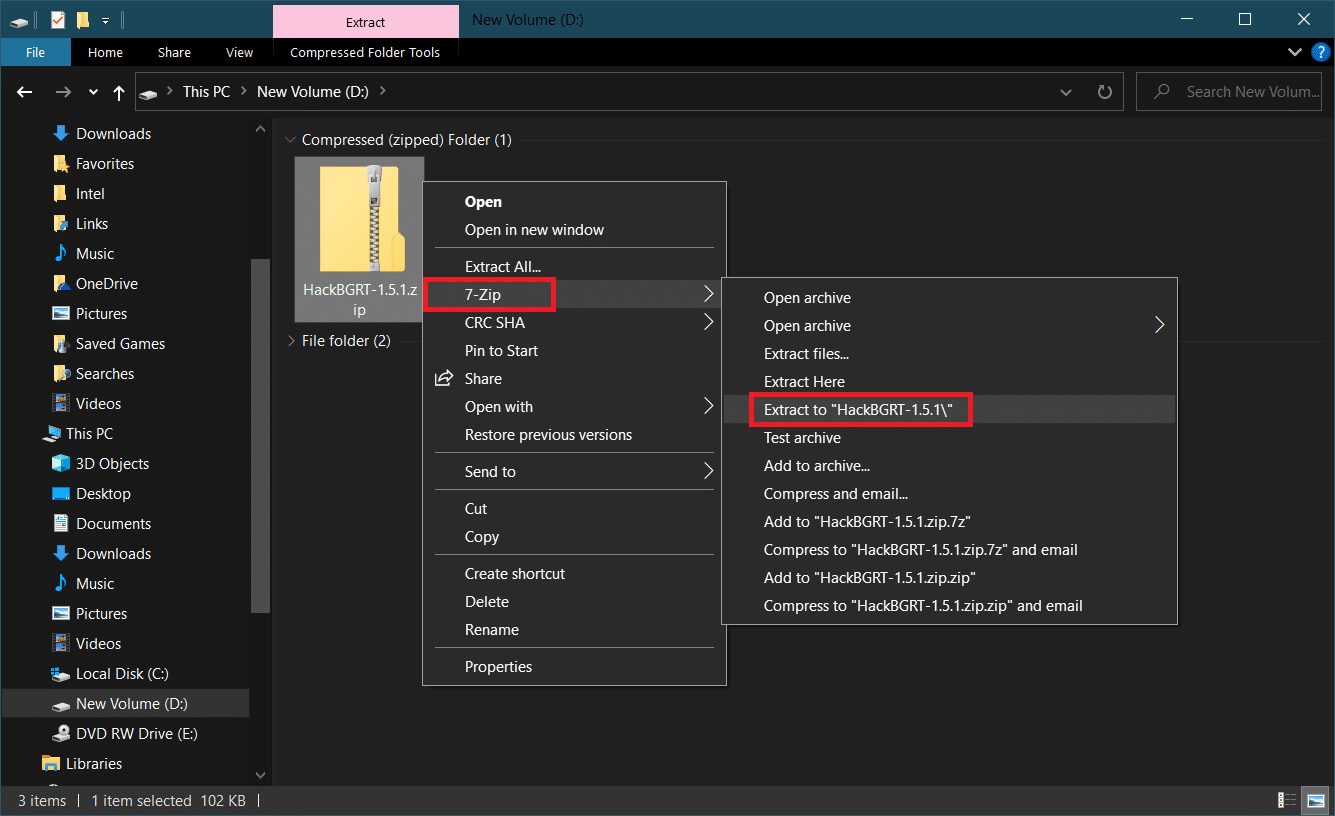Open the Compressed Folder Tools tab
Viewport: 1335px width, 816px height.
click(x=365, y=52)
